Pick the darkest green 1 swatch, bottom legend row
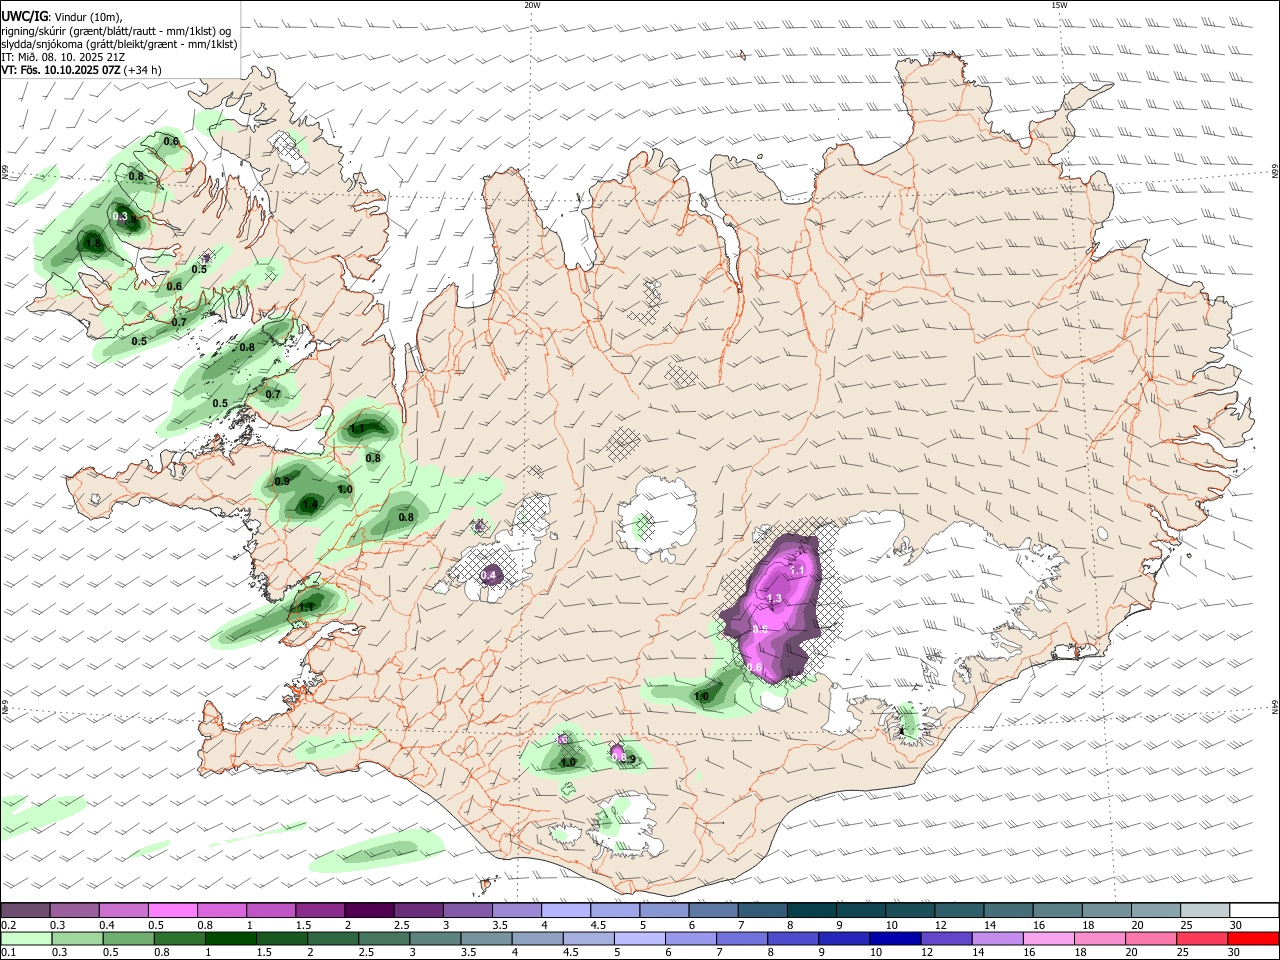The height and width of the screenshot is (960, 1280). point(230,938)
